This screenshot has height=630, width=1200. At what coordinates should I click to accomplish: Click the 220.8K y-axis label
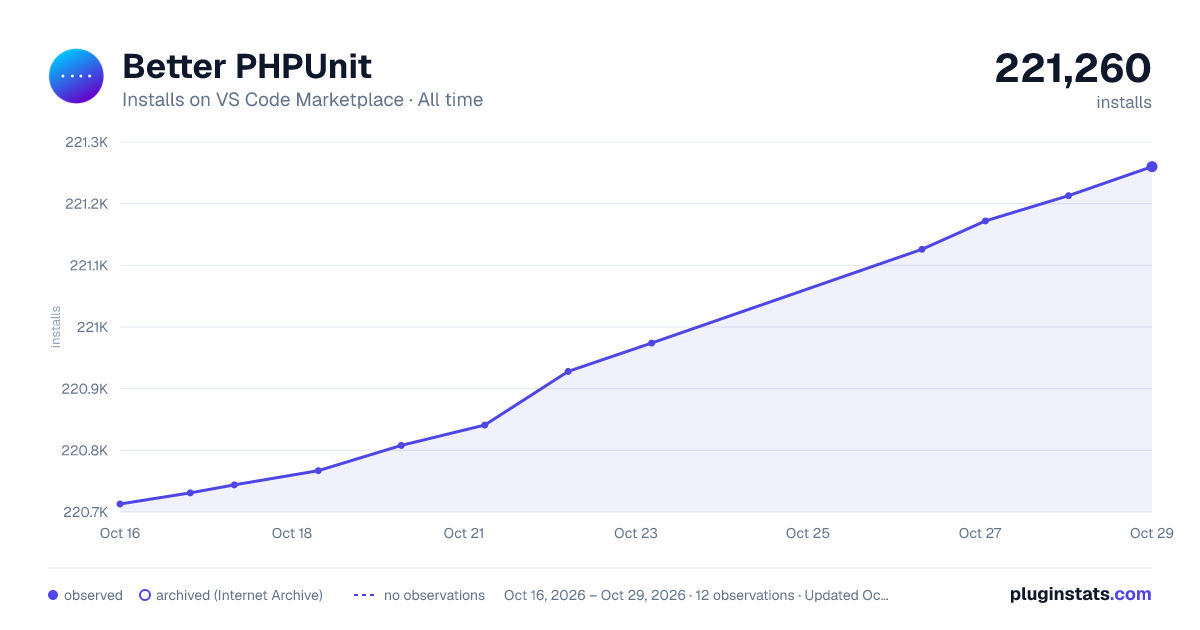pos(85,451)
